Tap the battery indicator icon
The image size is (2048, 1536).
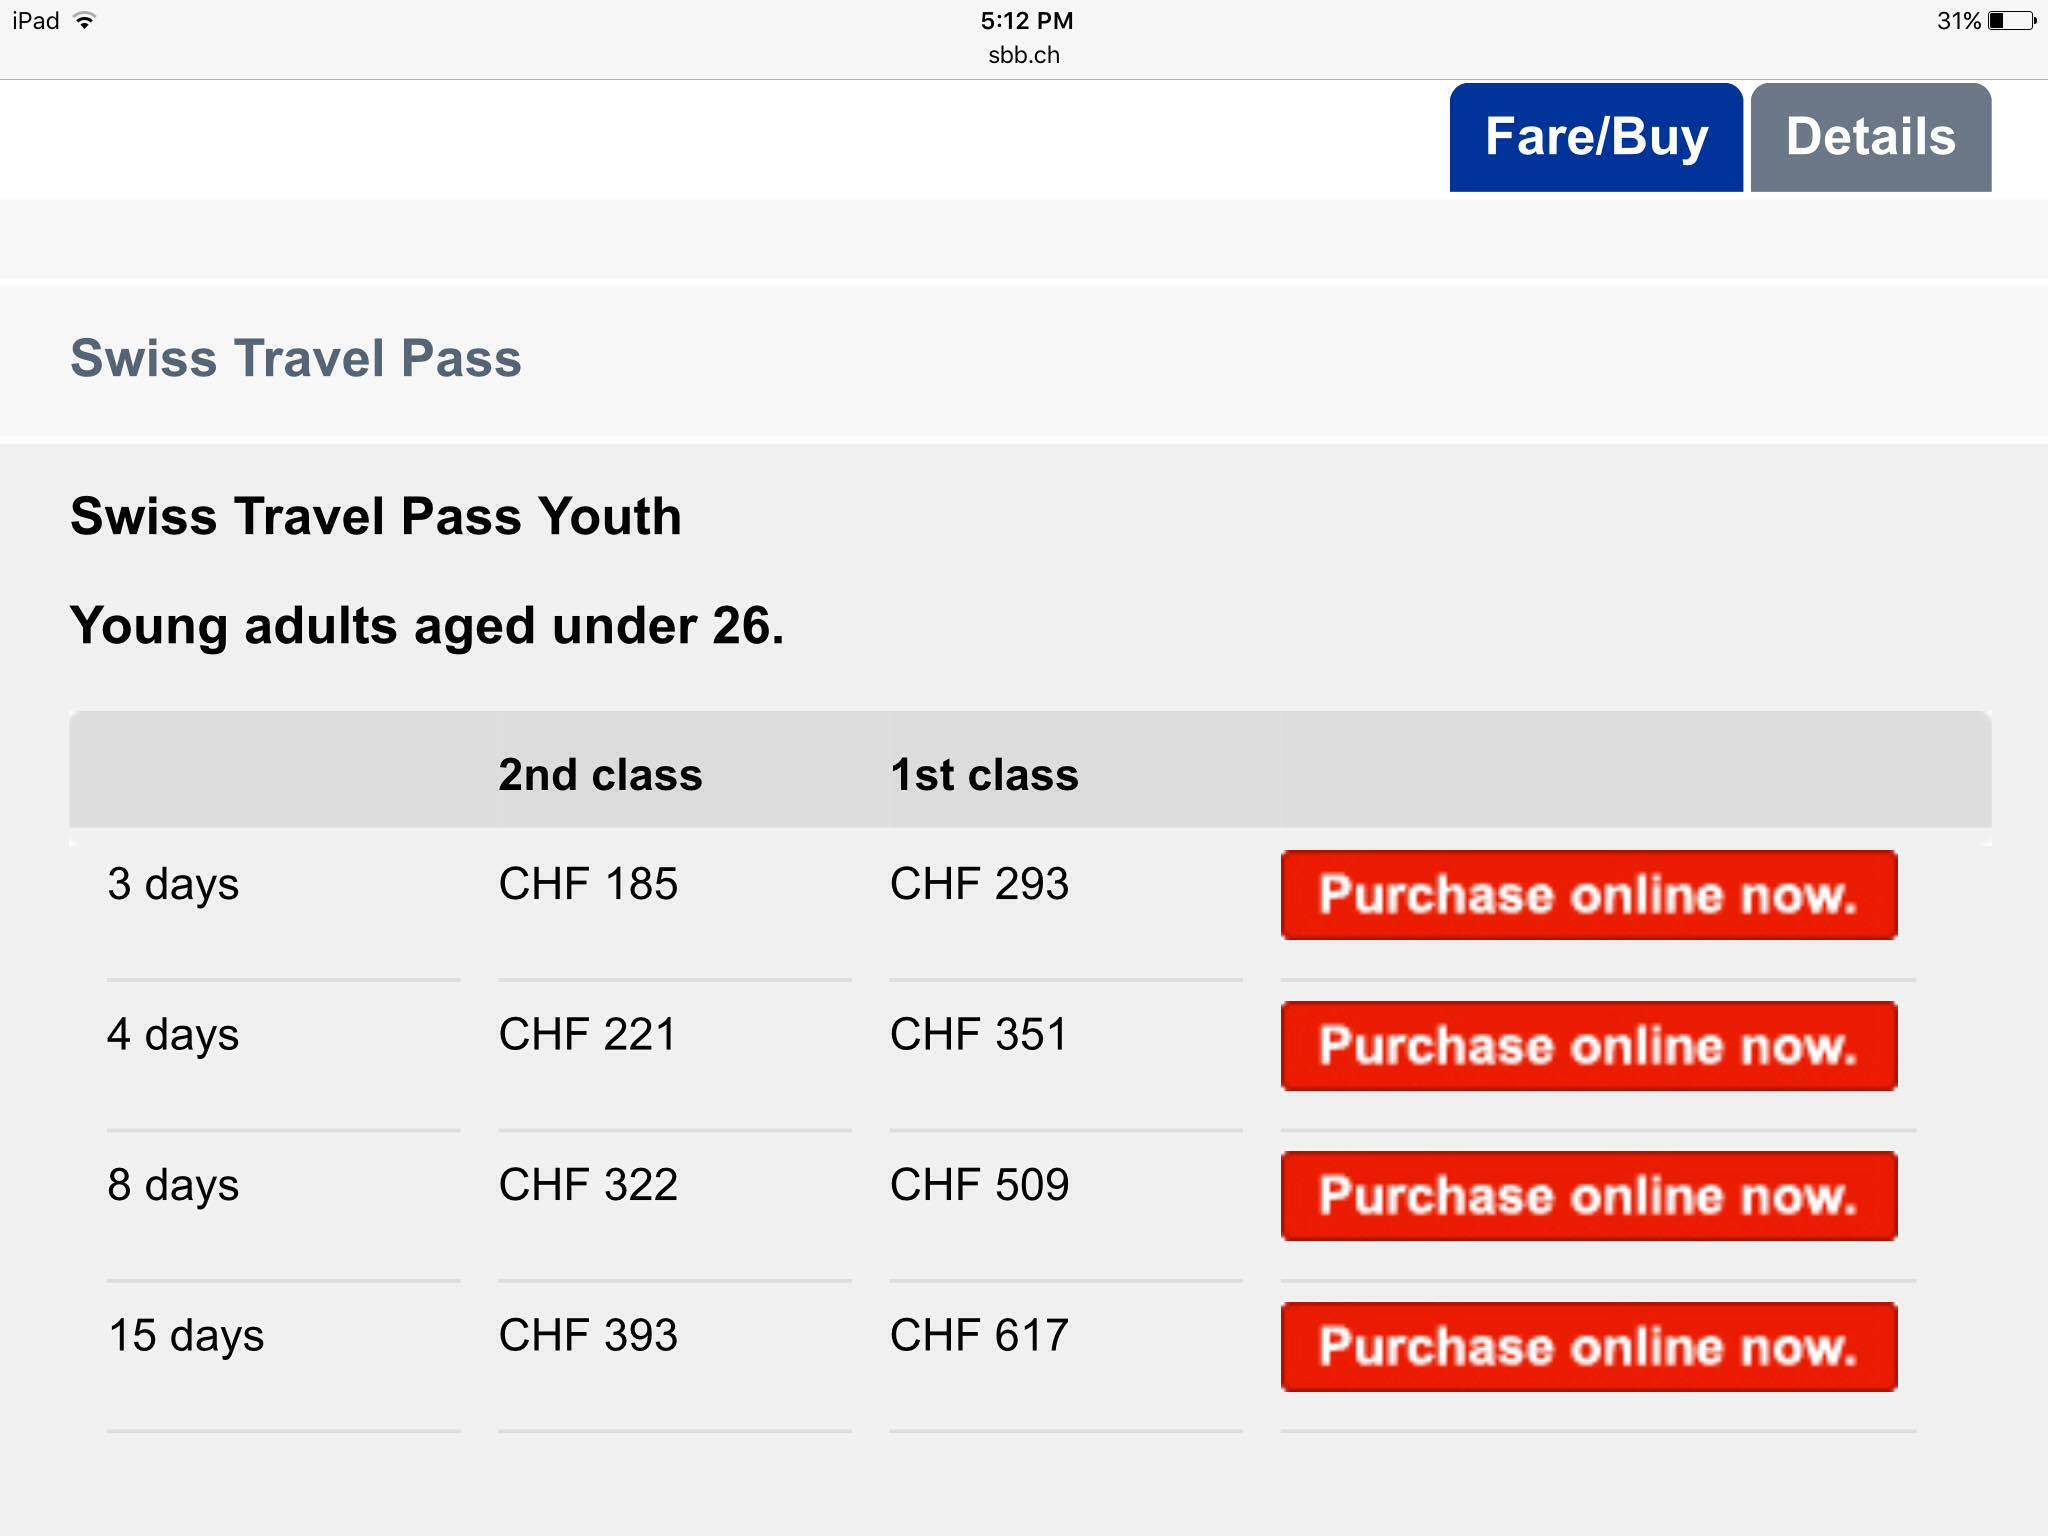(2012, 20)
